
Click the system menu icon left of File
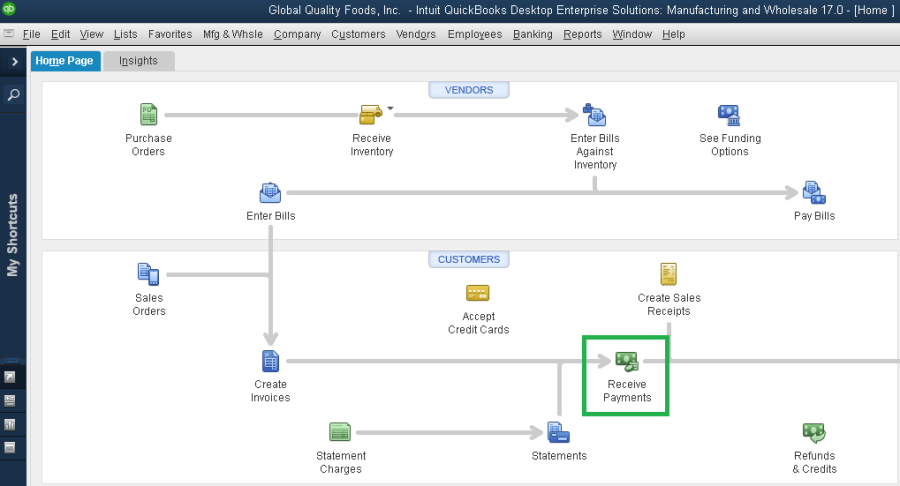(9, 34)
